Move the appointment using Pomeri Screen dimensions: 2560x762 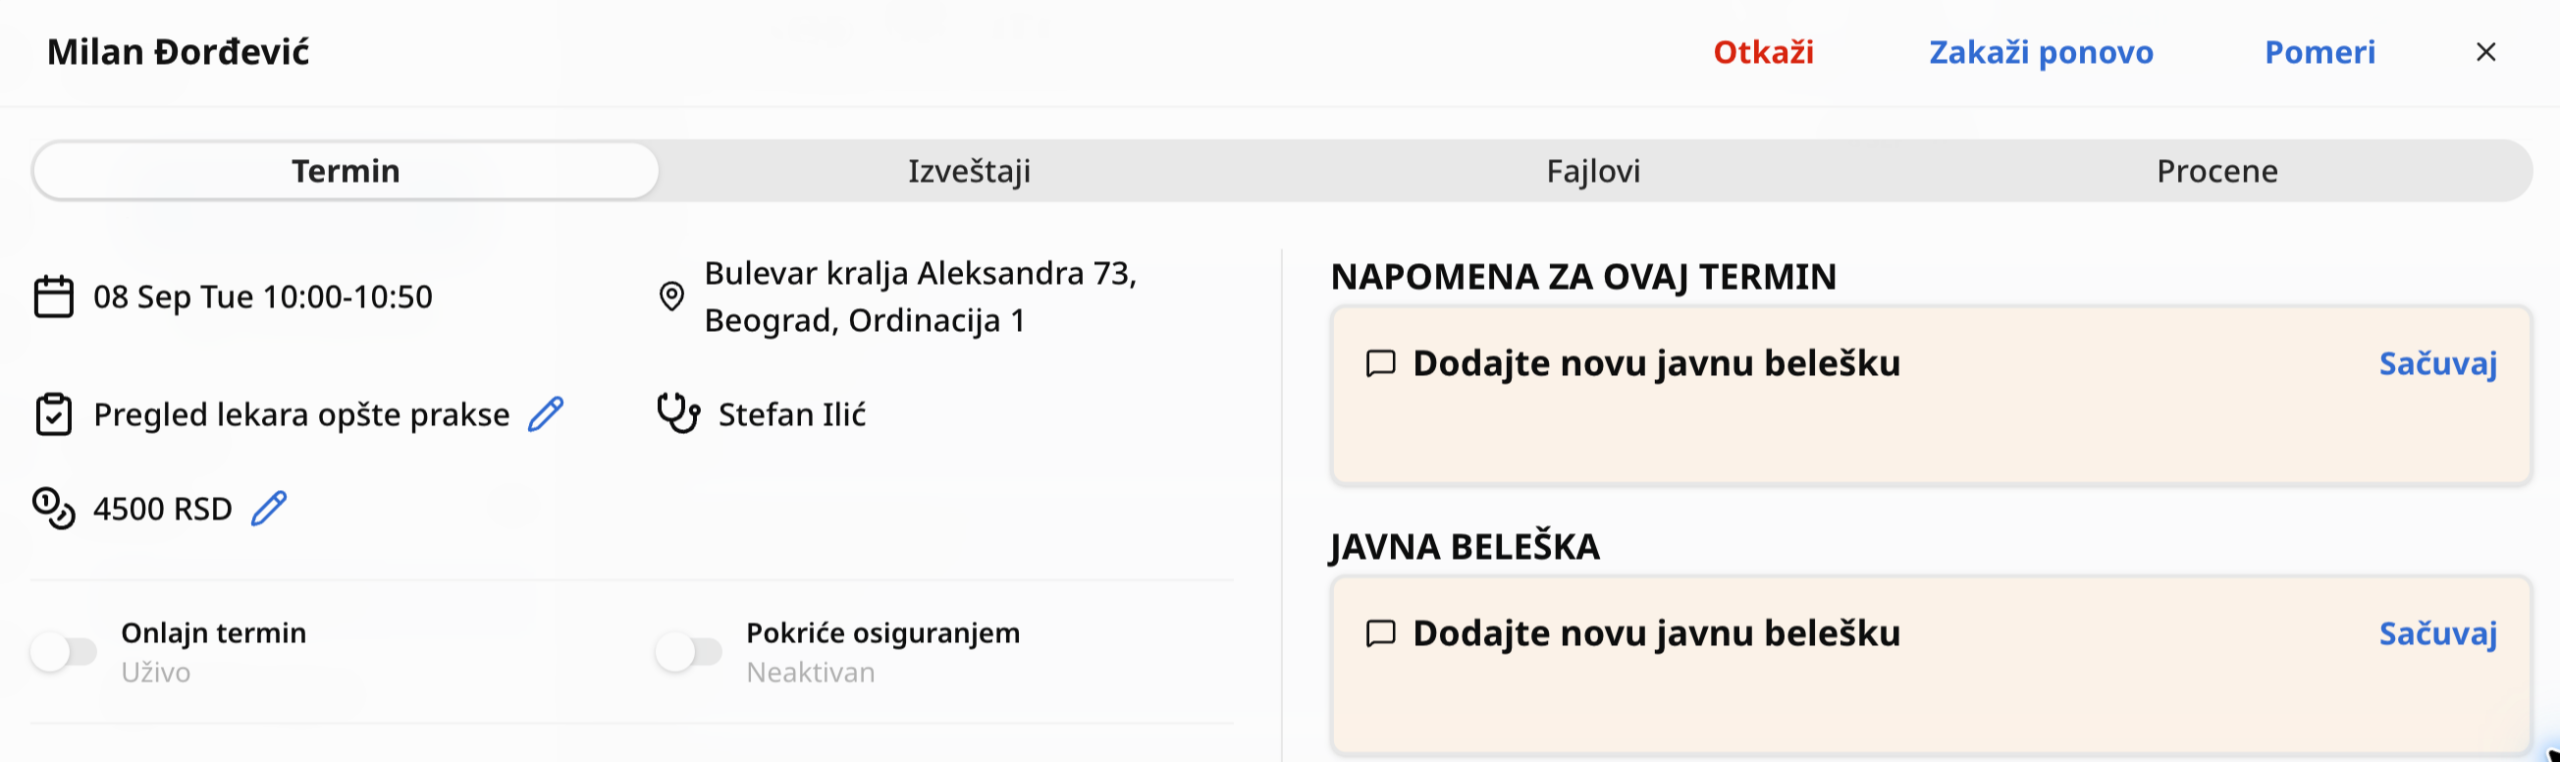pyautogui.click(x=2320, y=52)
